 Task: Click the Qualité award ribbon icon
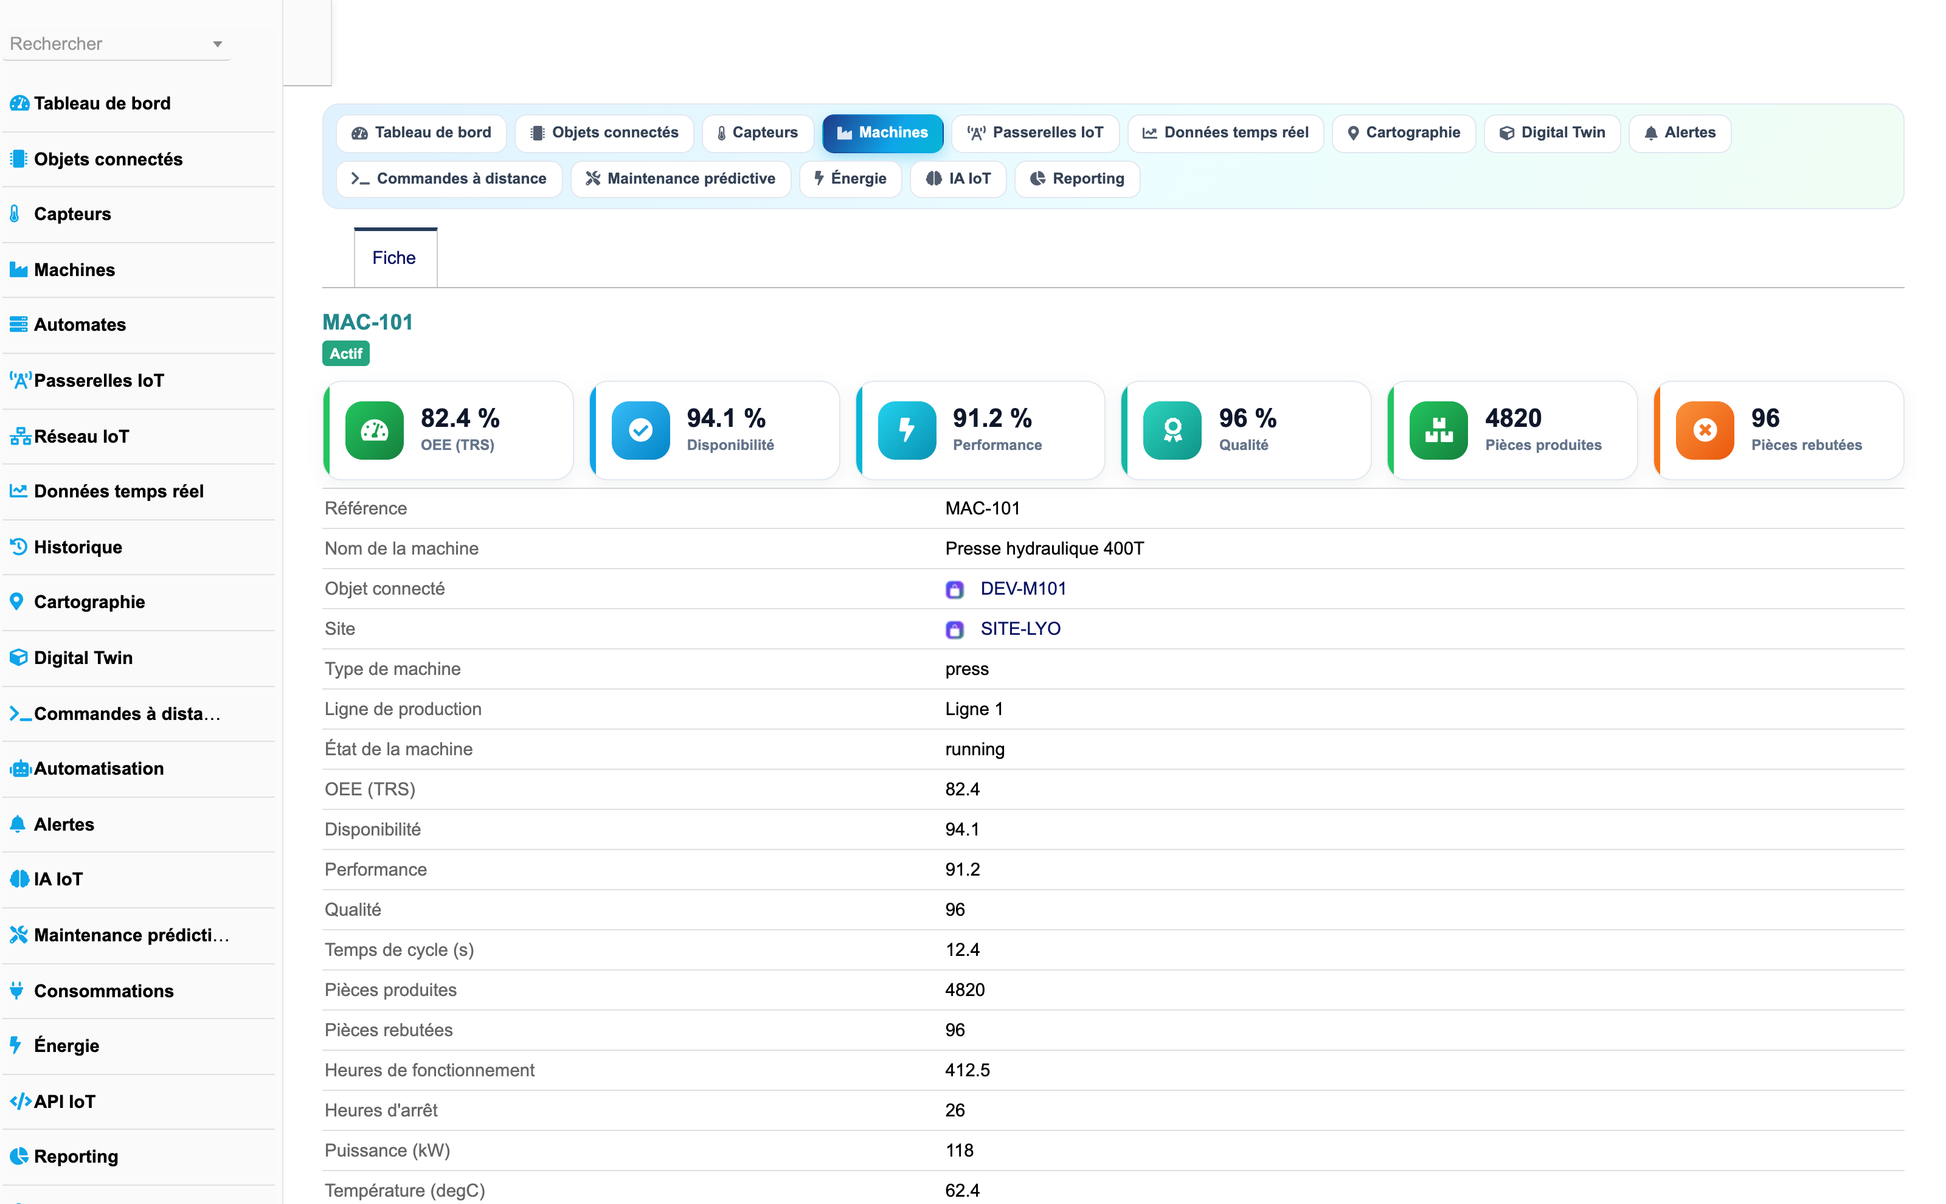point(1172,430)
